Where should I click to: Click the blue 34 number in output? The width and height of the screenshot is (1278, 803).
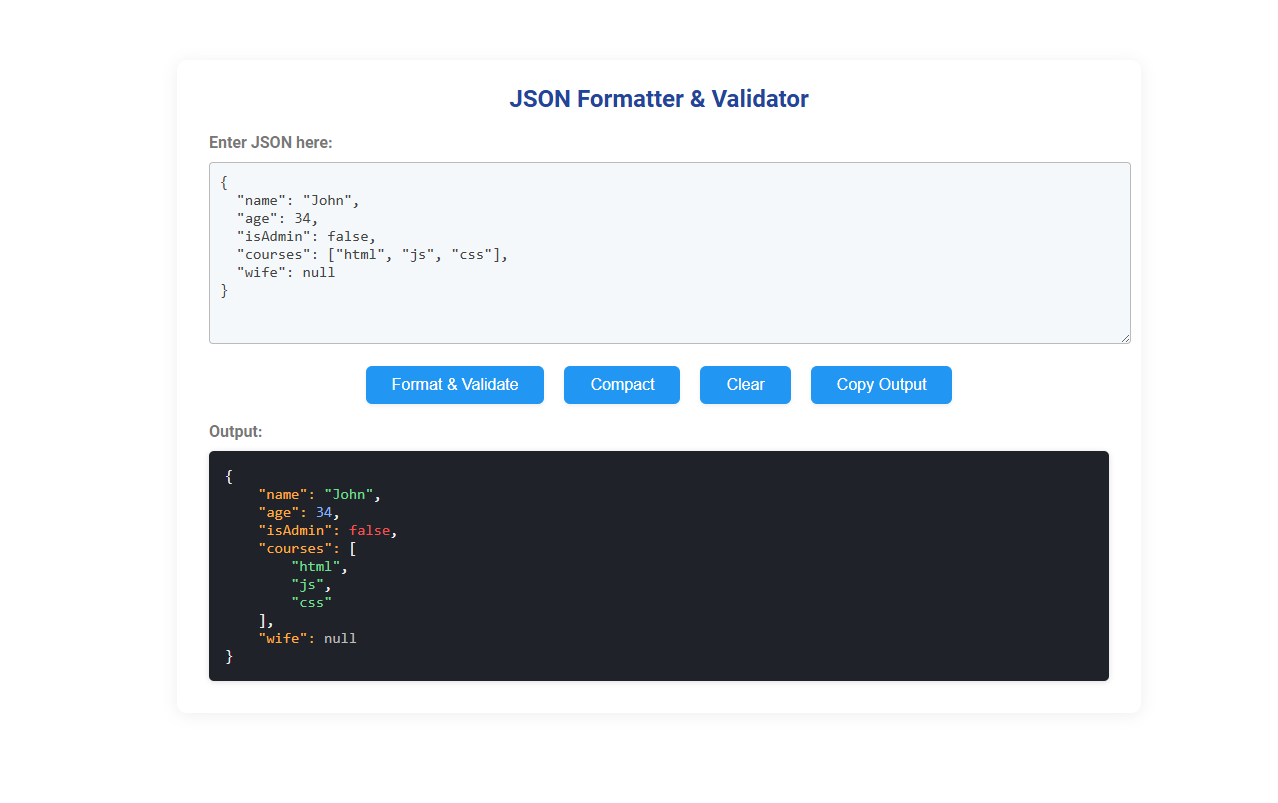pos(323,512)
